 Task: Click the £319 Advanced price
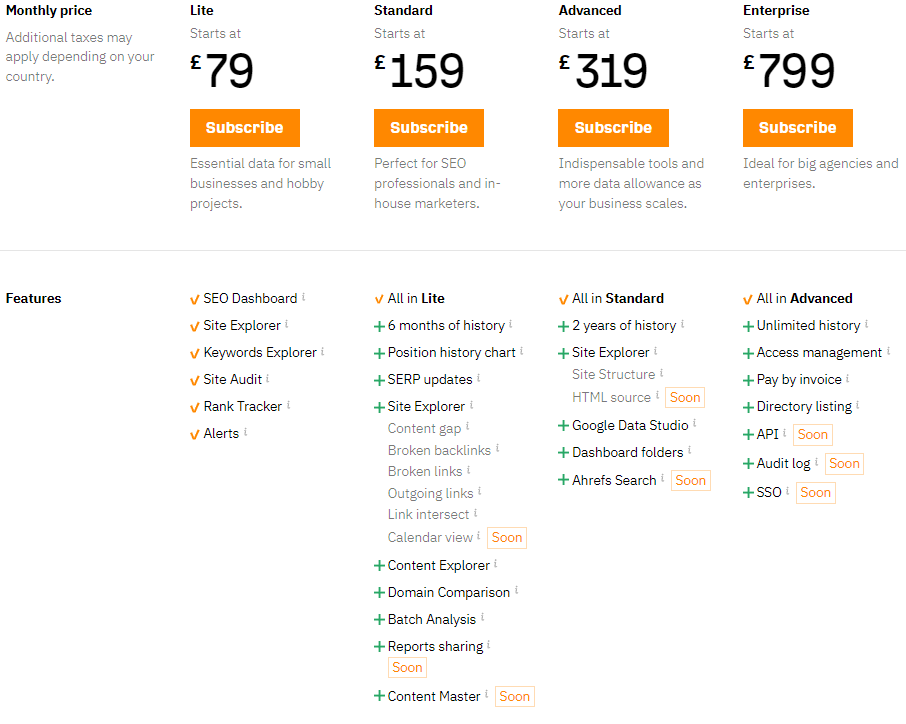[603, 71]
